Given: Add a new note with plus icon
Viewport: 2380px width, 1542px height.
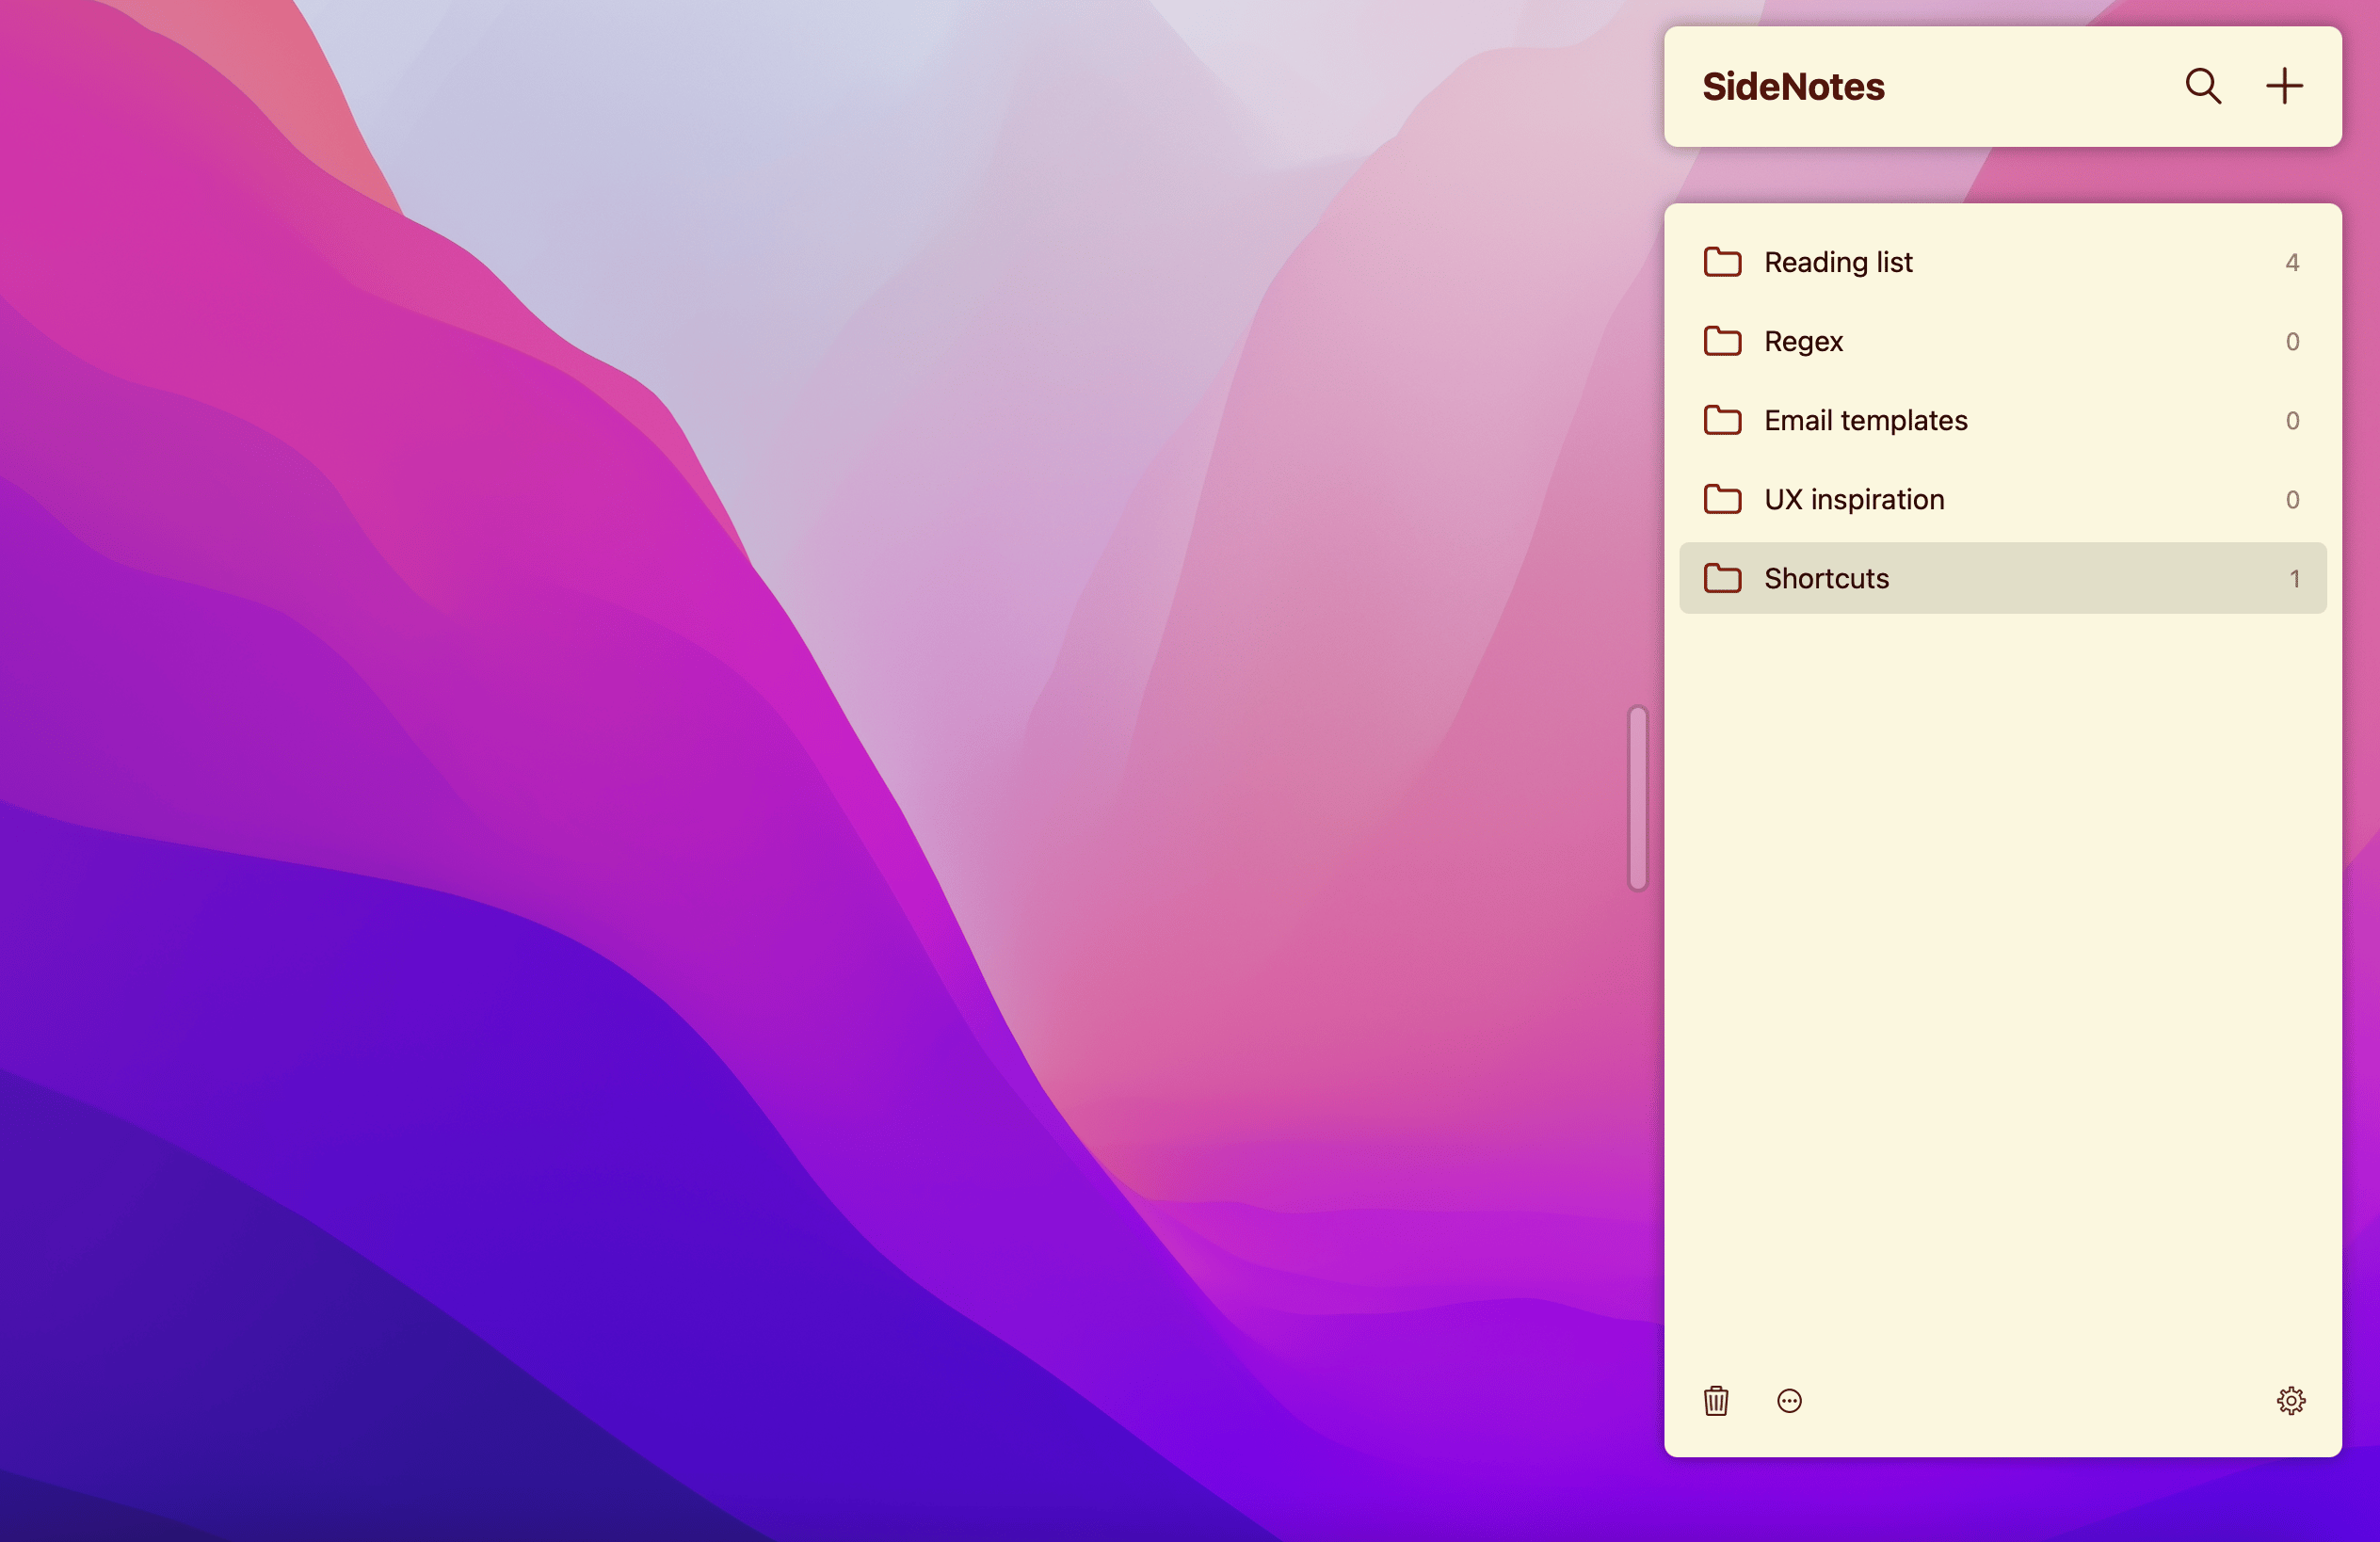Looking at the screenshot, I should pos(2284,86).
